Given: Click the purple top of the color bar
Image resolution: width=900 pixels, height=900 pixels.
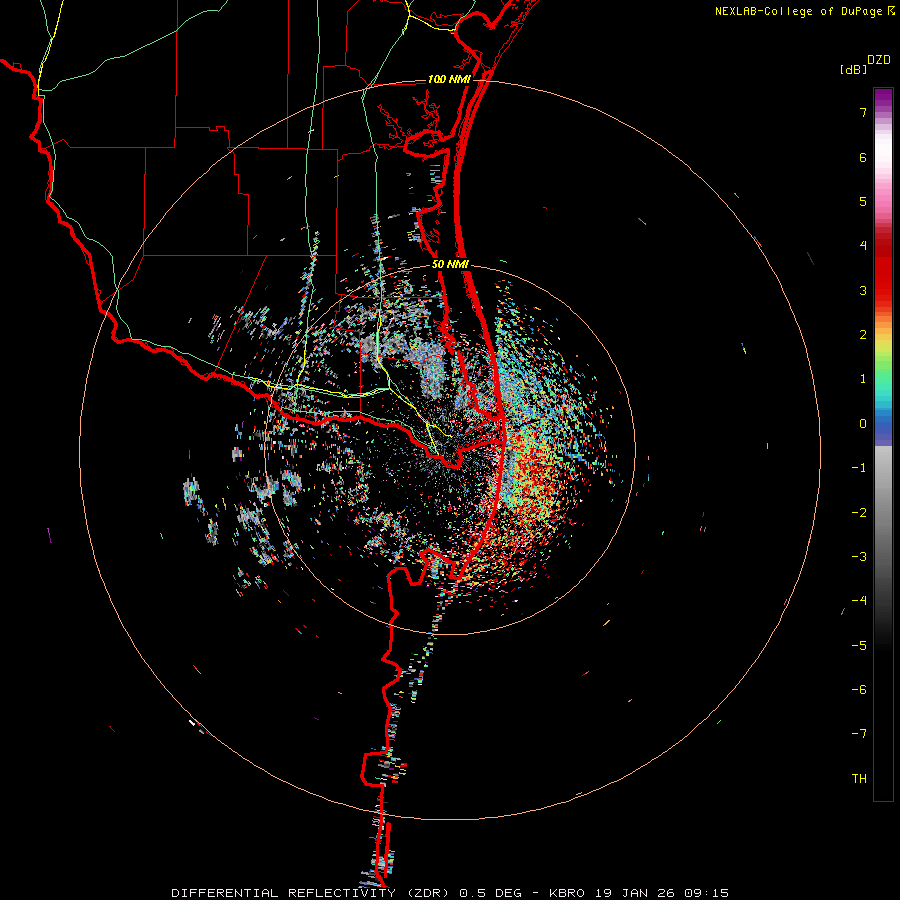Looking at the screenshot, I should 883,98.
